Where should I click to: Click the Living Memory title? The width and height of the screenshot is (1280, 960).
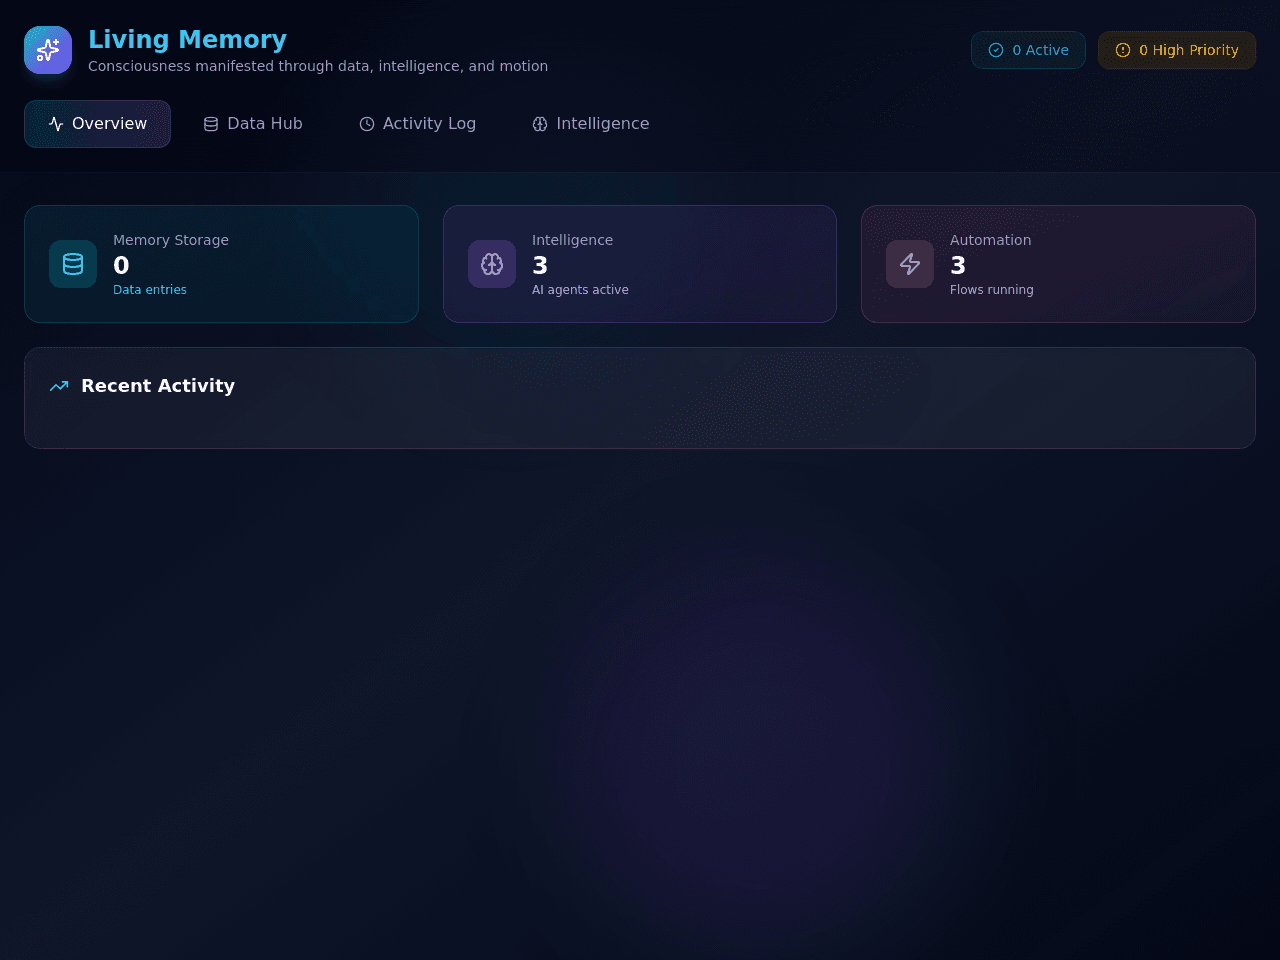[187, 40]
